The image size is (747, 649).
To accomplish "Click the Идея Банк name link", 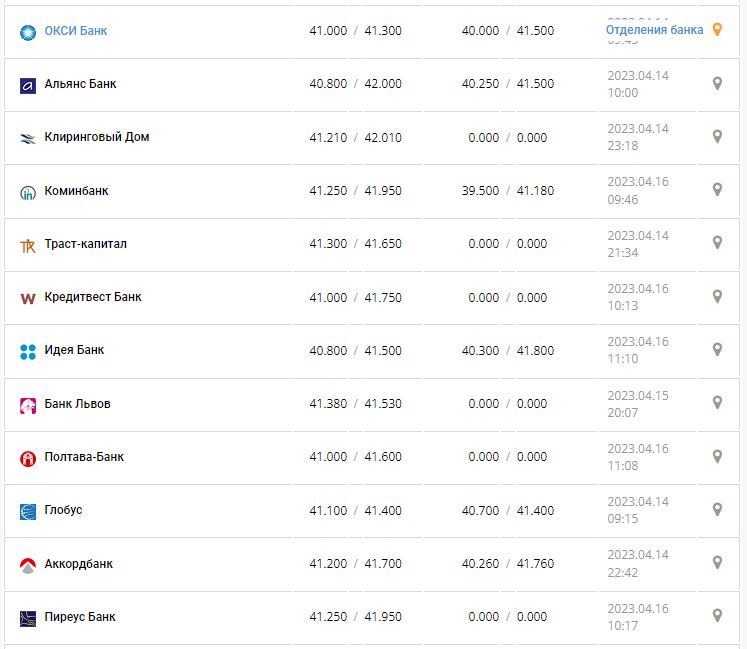I will pyautogui.click(x=74, y=350).
